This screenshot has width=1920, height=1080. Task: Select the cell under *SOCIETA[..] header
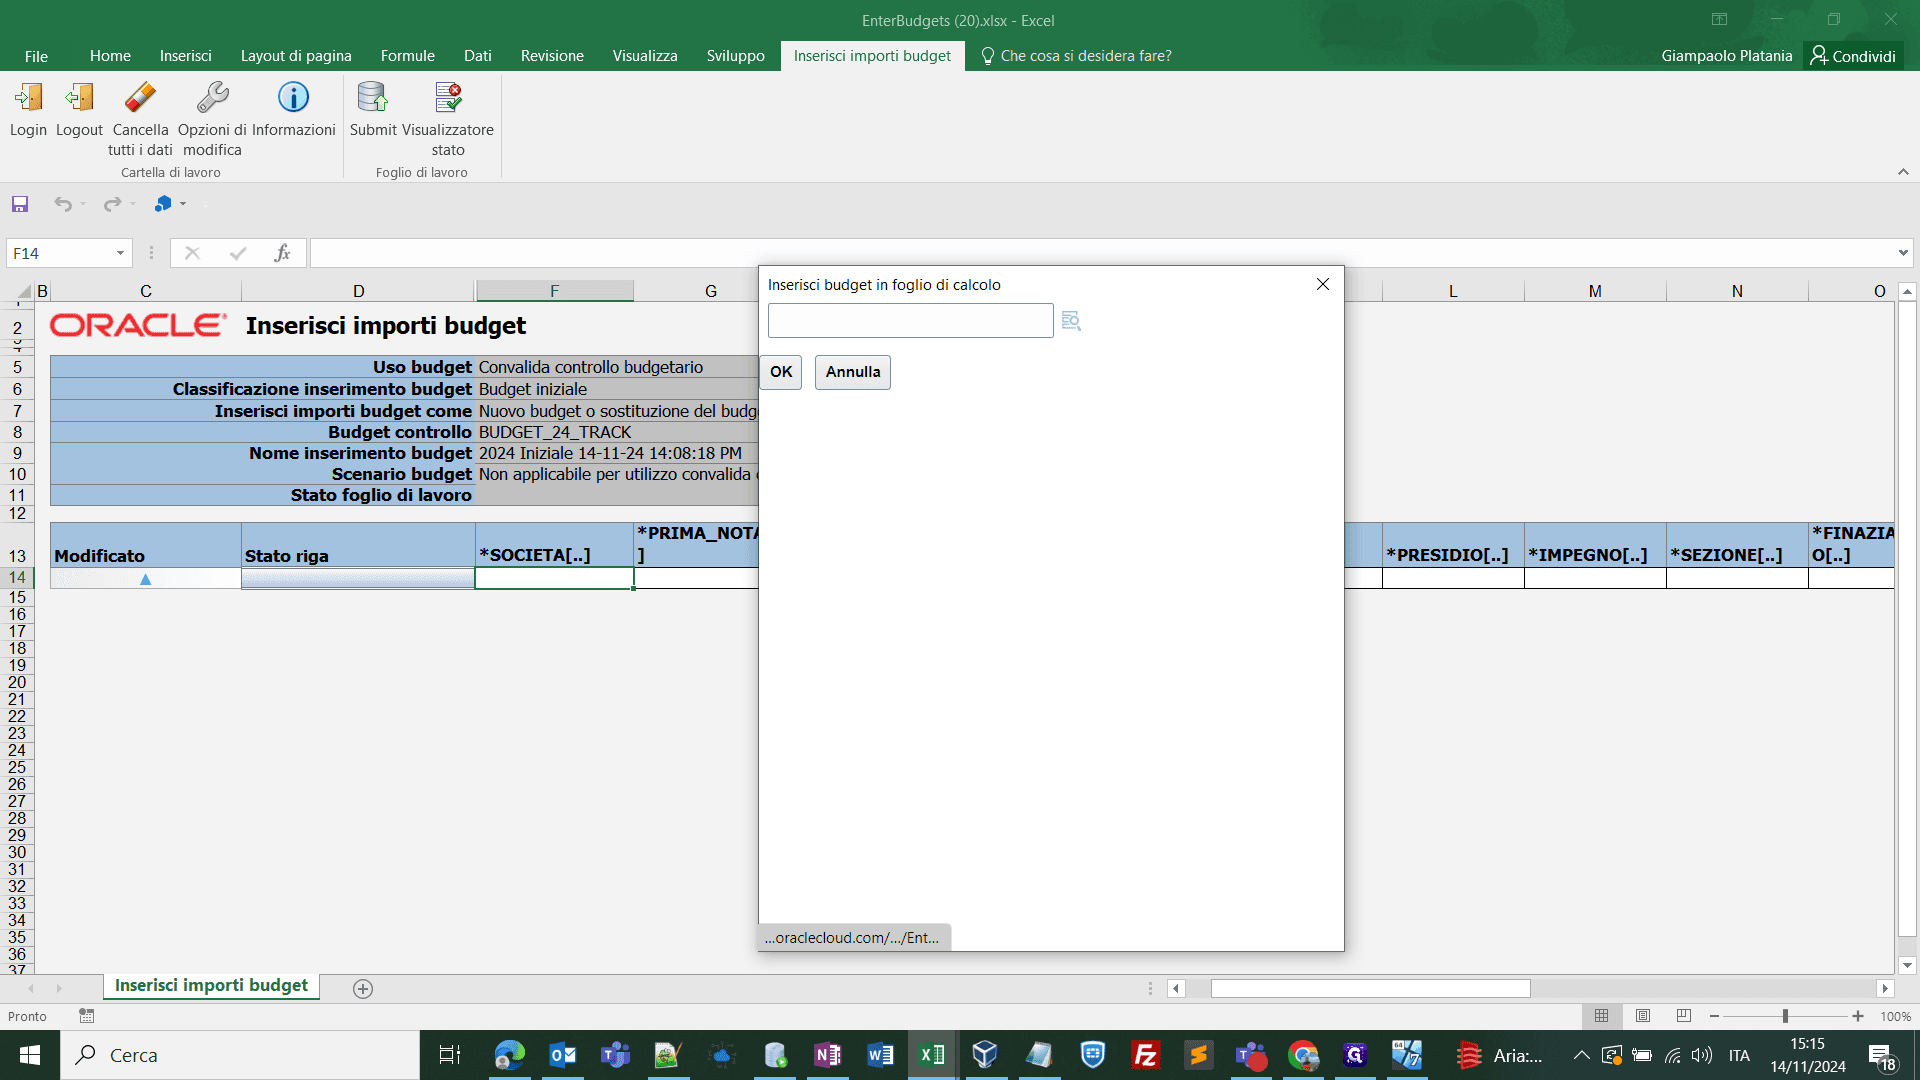554,578
